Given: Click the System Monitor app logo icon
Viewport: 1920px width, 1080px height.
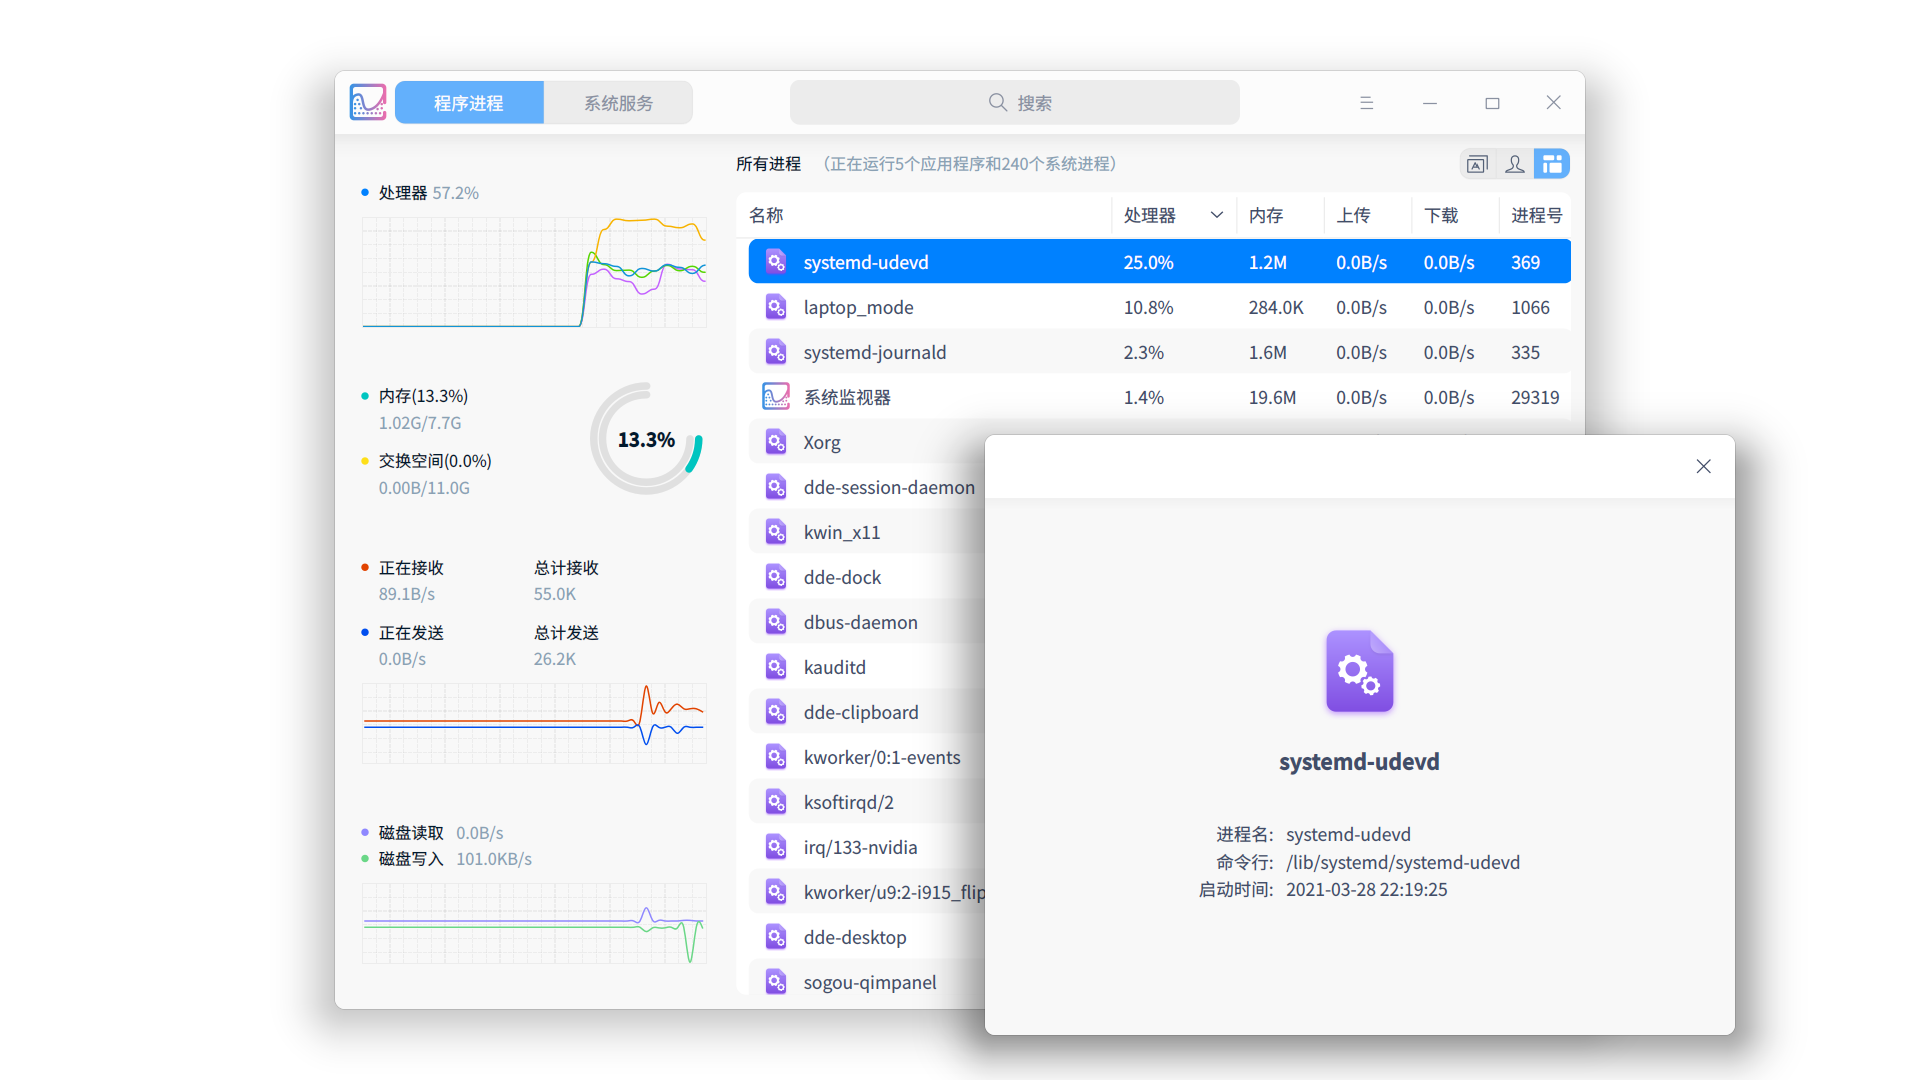Looking at the screenshot, I should [x=368, y=102].
